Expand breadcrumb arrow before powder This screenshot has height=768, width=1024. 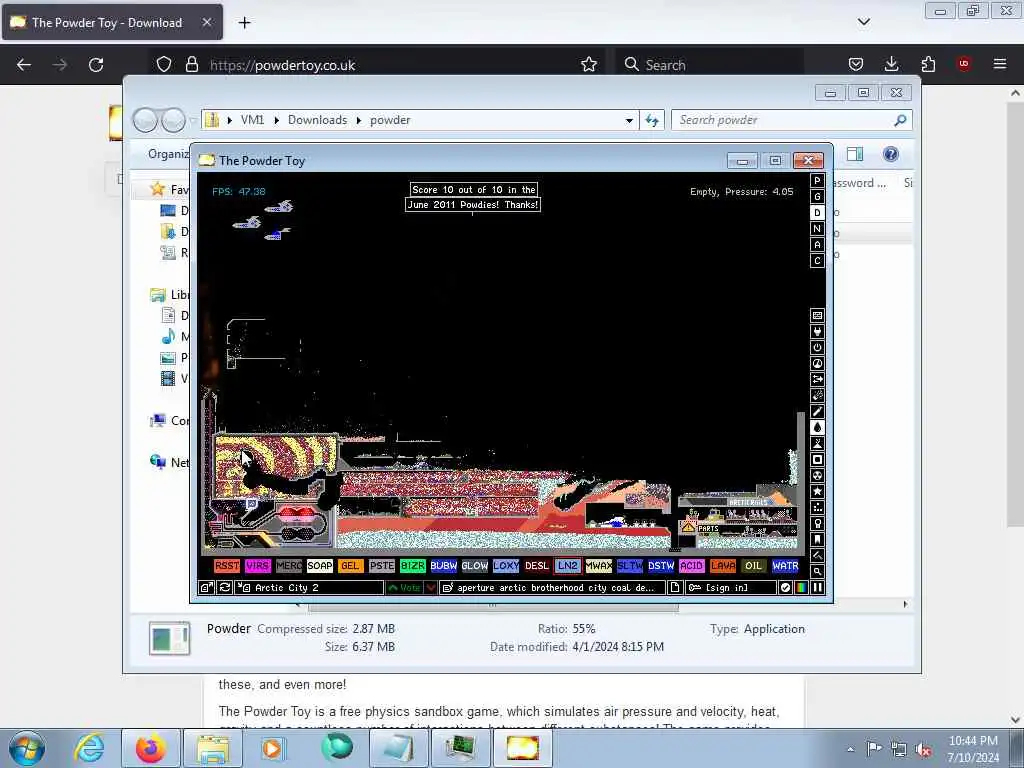click(x=359, y=120)
